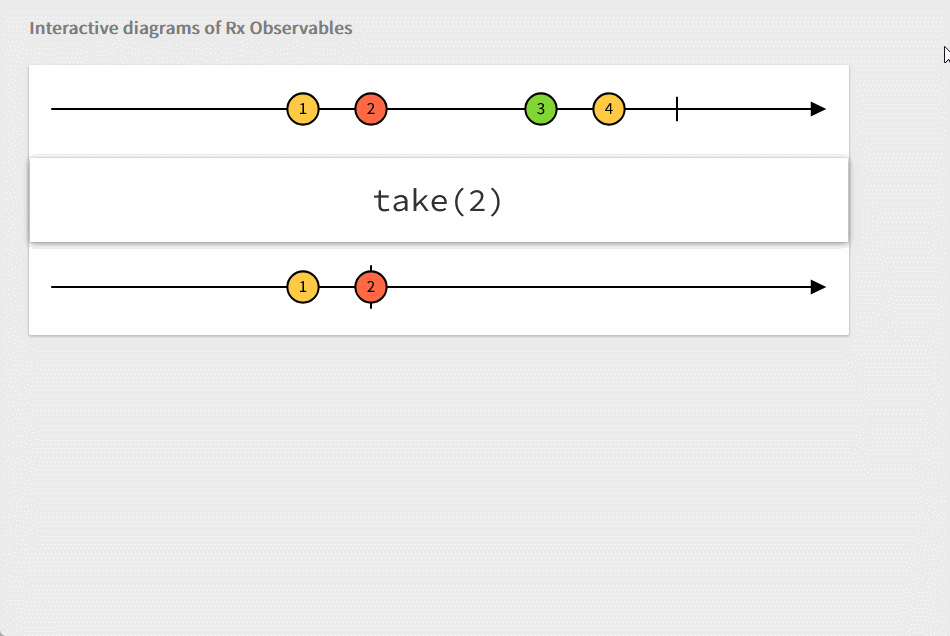Select red marble 2 on the input timeline
The width and height of the screenshot is (950, 636).
tap(371, 109)
